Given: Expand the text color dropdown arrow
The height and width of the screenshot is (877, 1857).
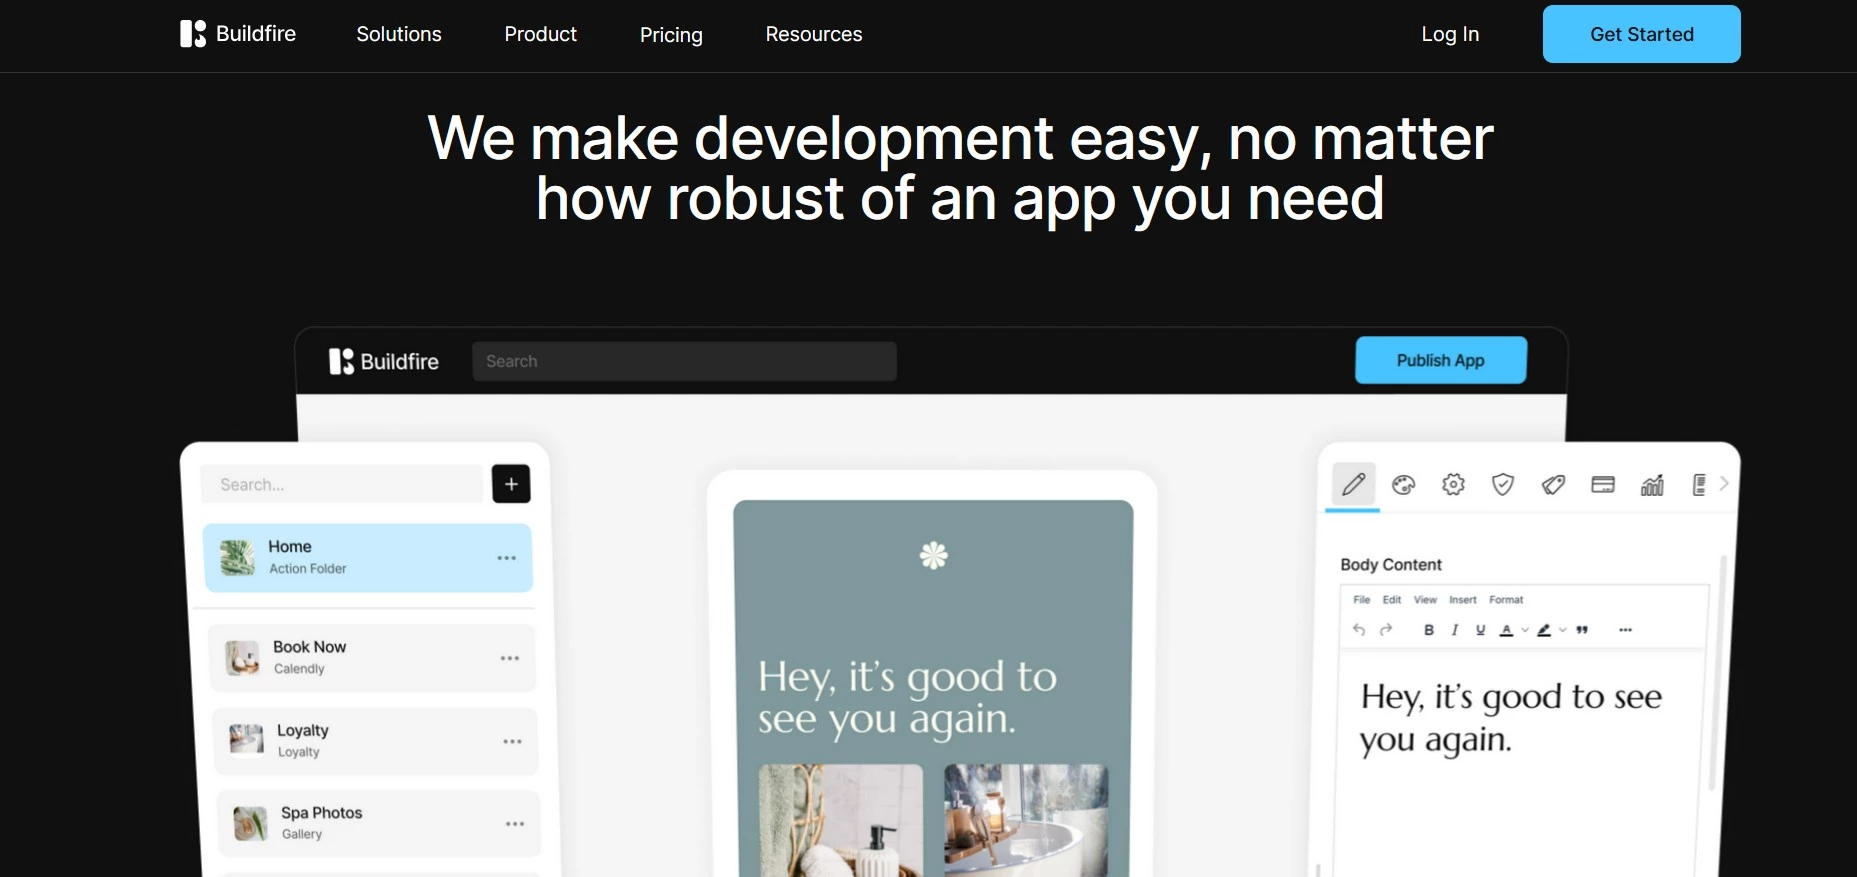Looking at the screenshot, I should point(1525,630).
